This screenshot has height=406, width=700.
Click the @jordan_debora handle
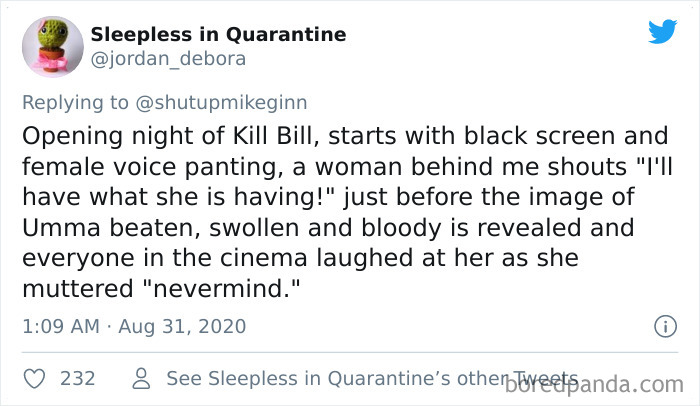point(168,59)
